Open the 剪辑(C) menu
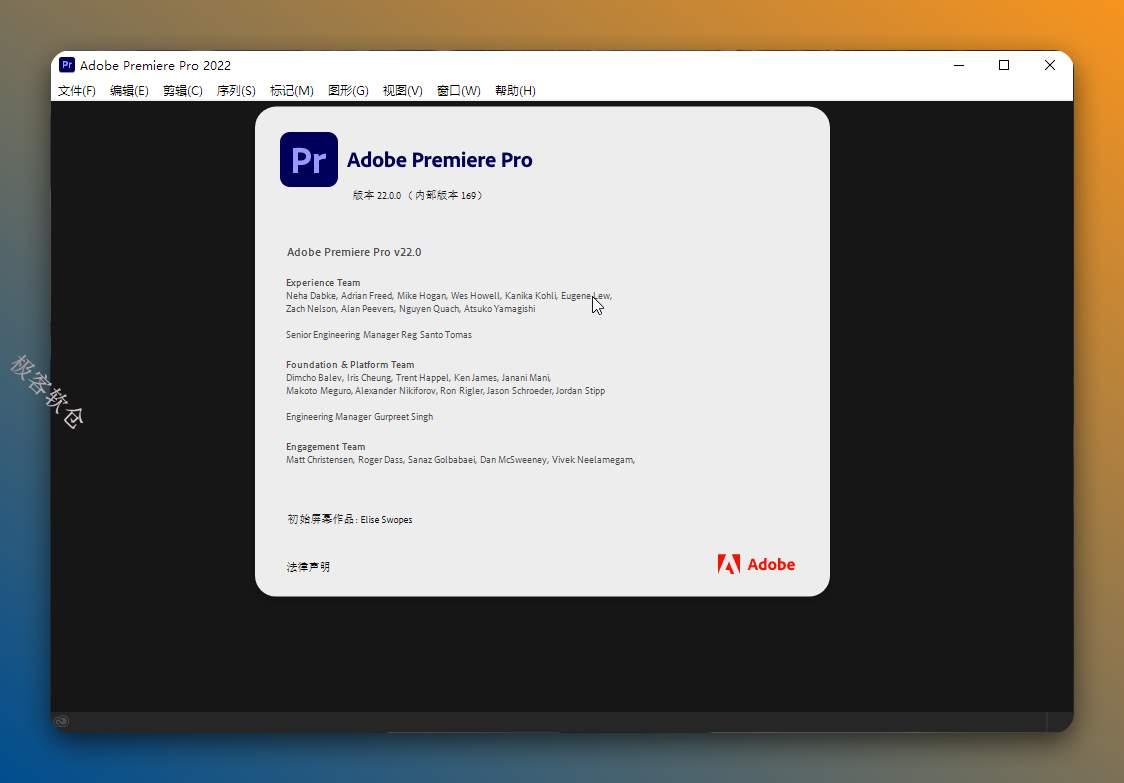 [x=183, y=90]
